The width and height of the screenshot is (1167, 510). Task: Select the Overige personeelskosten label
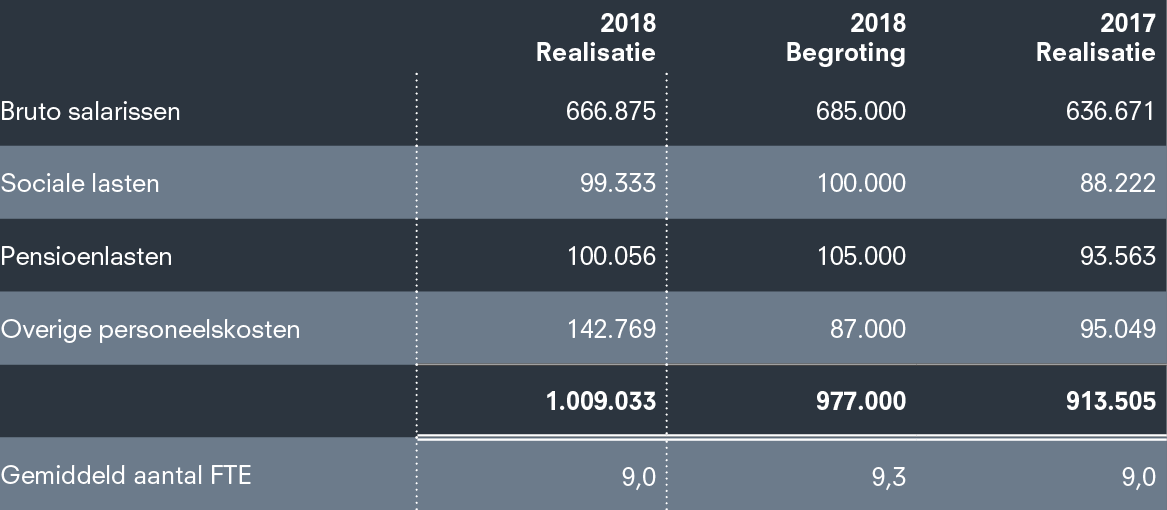tap(151, 330)
